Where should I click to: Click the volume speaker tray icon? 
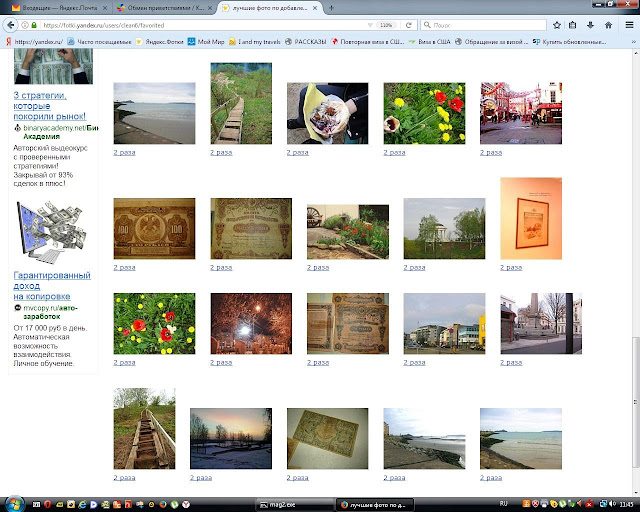pos(612,504)
